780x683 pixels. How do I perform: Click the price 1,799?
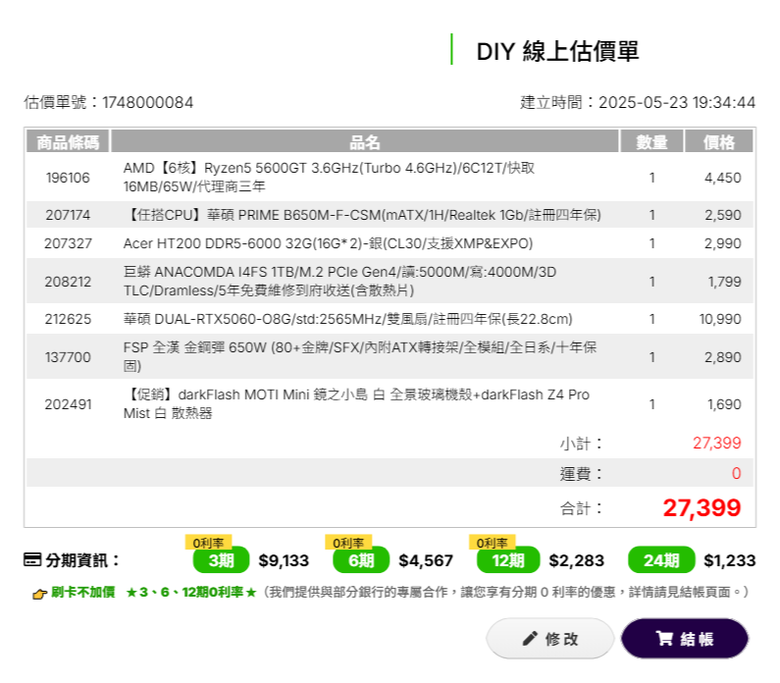724,282
